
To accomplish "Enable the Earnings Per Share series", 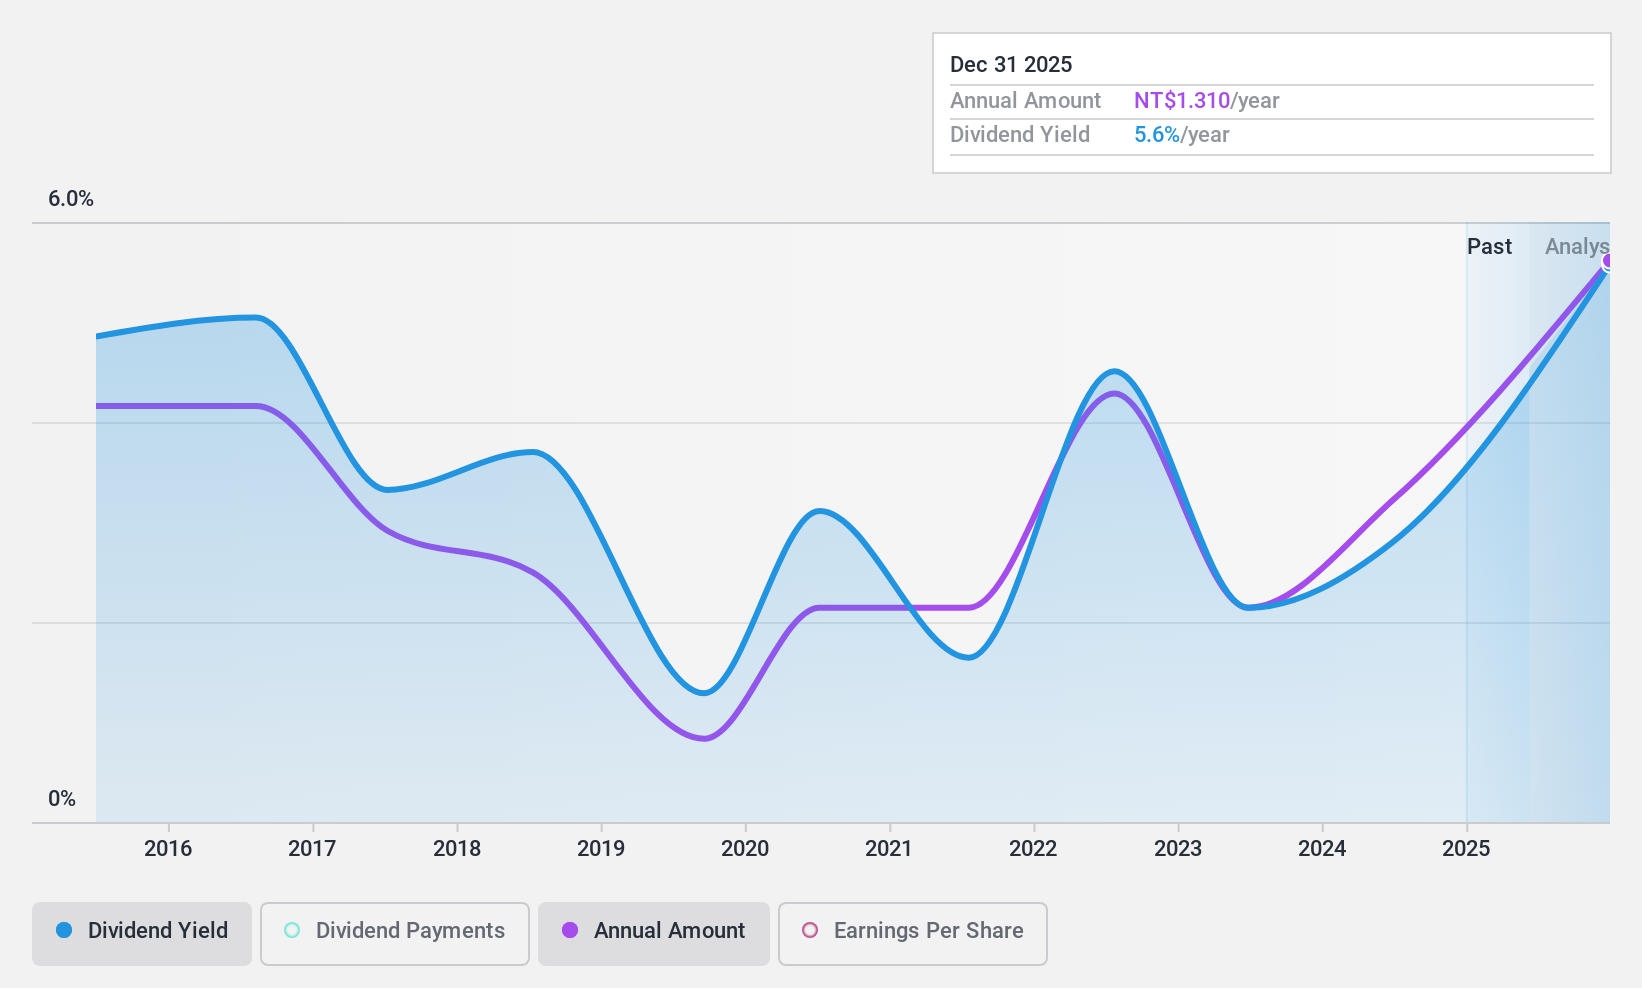I will coord(913,934).
